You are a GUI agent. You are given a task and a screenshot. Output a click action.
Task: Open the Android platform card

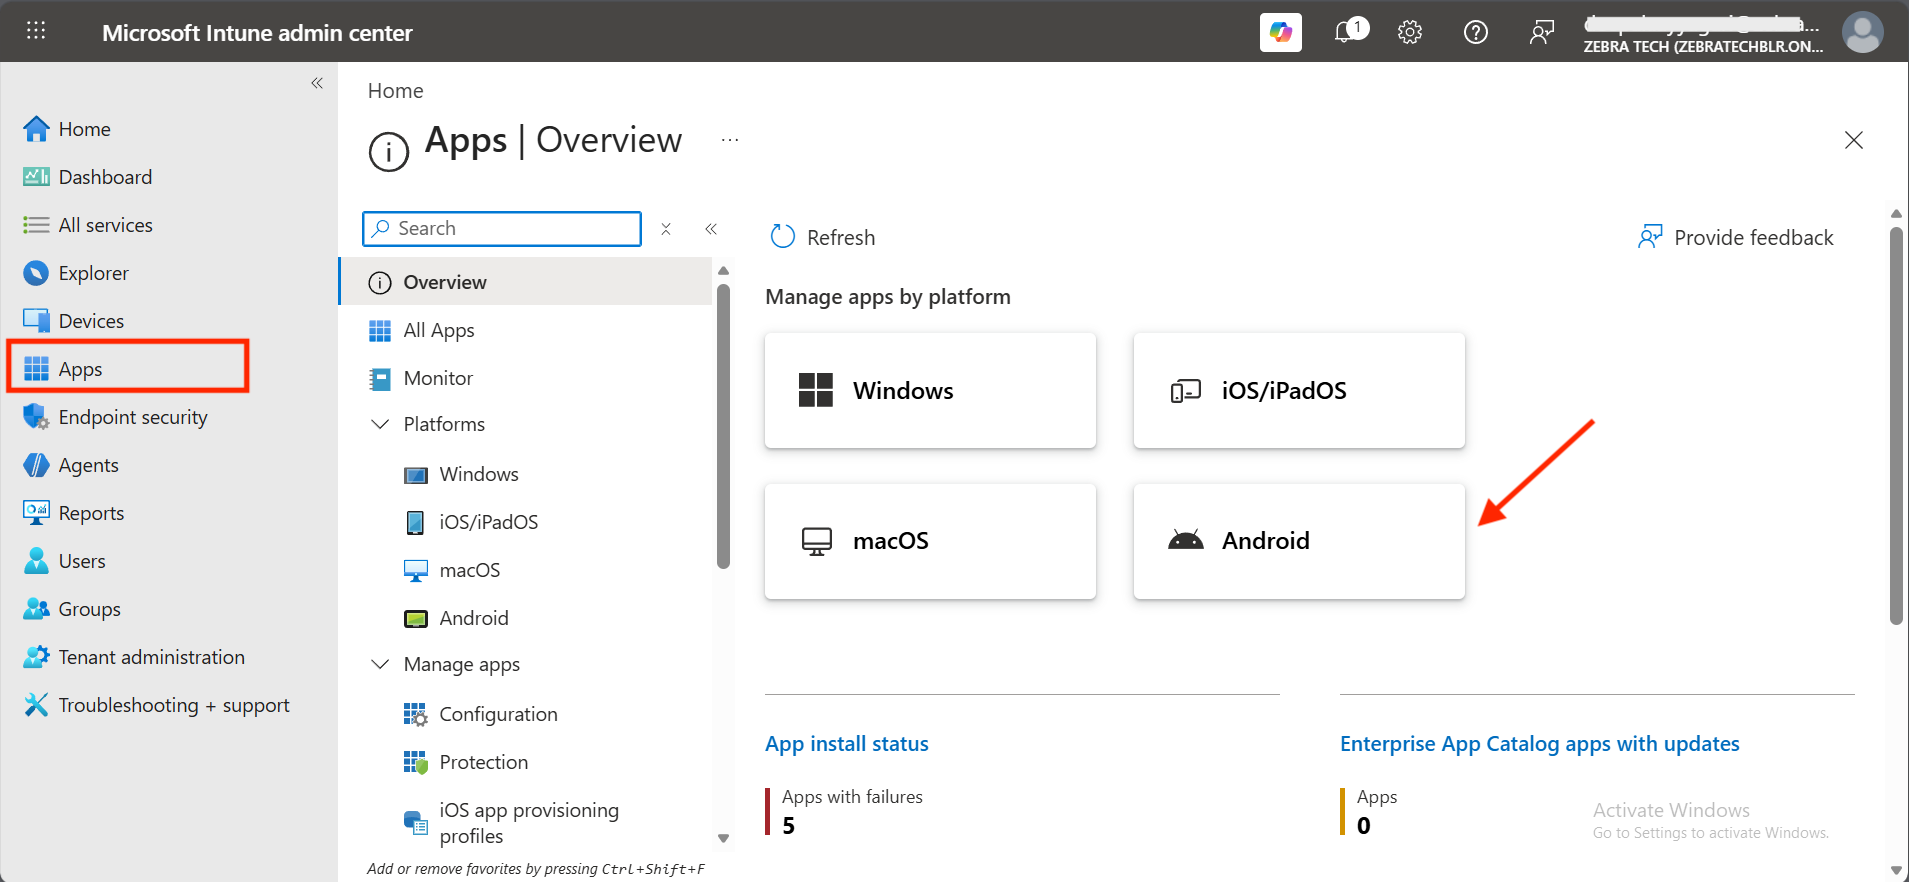1299,541
